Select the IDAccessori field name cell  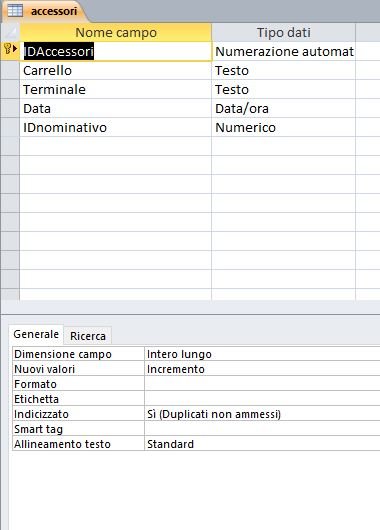coord(116,51)
